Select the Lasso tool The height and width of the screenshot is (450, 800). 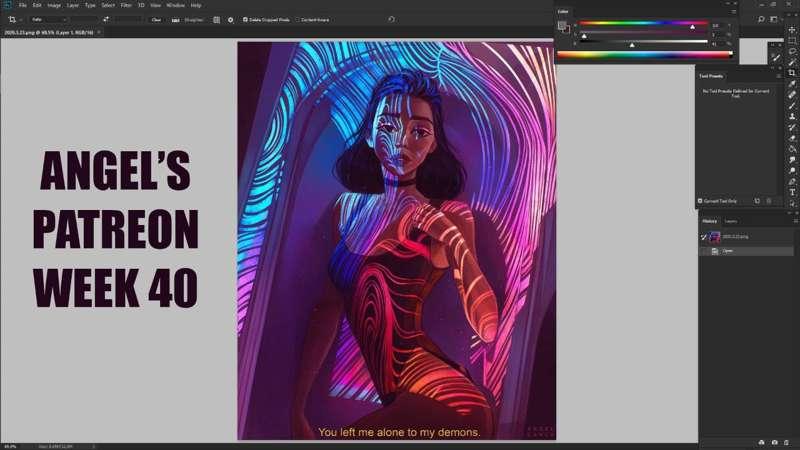coord(792,51)
